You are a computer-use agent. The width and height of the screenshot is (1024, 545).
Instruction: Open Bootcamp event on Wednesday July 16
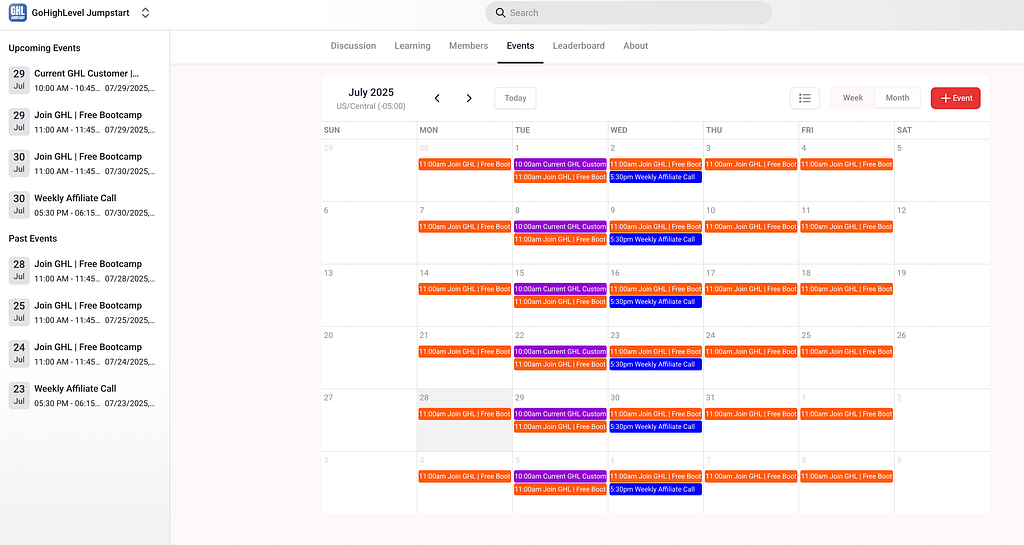click(x=656, y=289)
